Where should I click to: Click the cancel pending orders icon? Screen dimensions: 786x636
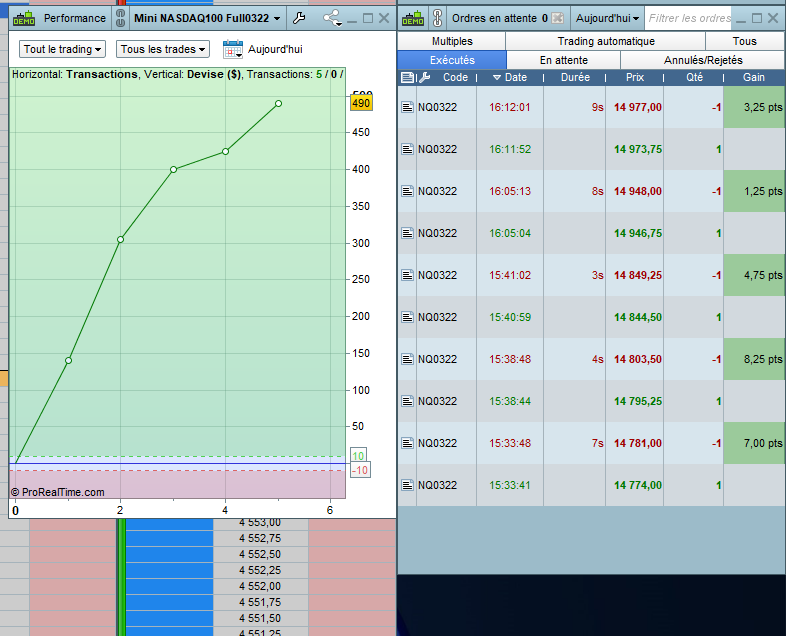(x=557, y=19)
